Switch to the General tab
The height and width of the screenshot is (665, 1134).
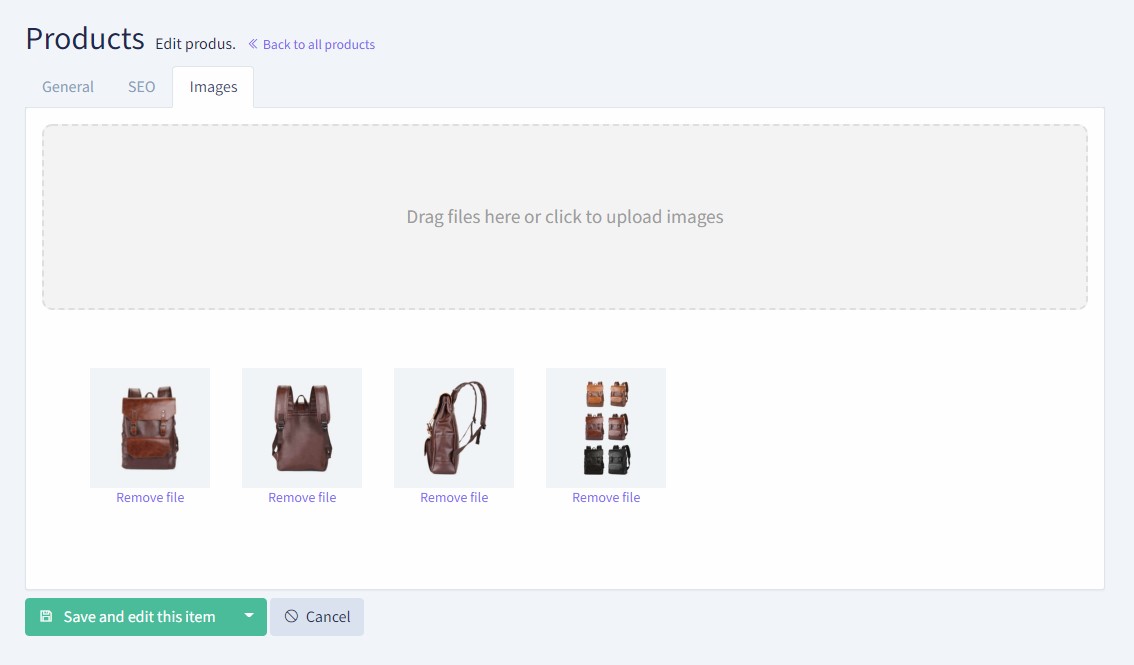66,87
